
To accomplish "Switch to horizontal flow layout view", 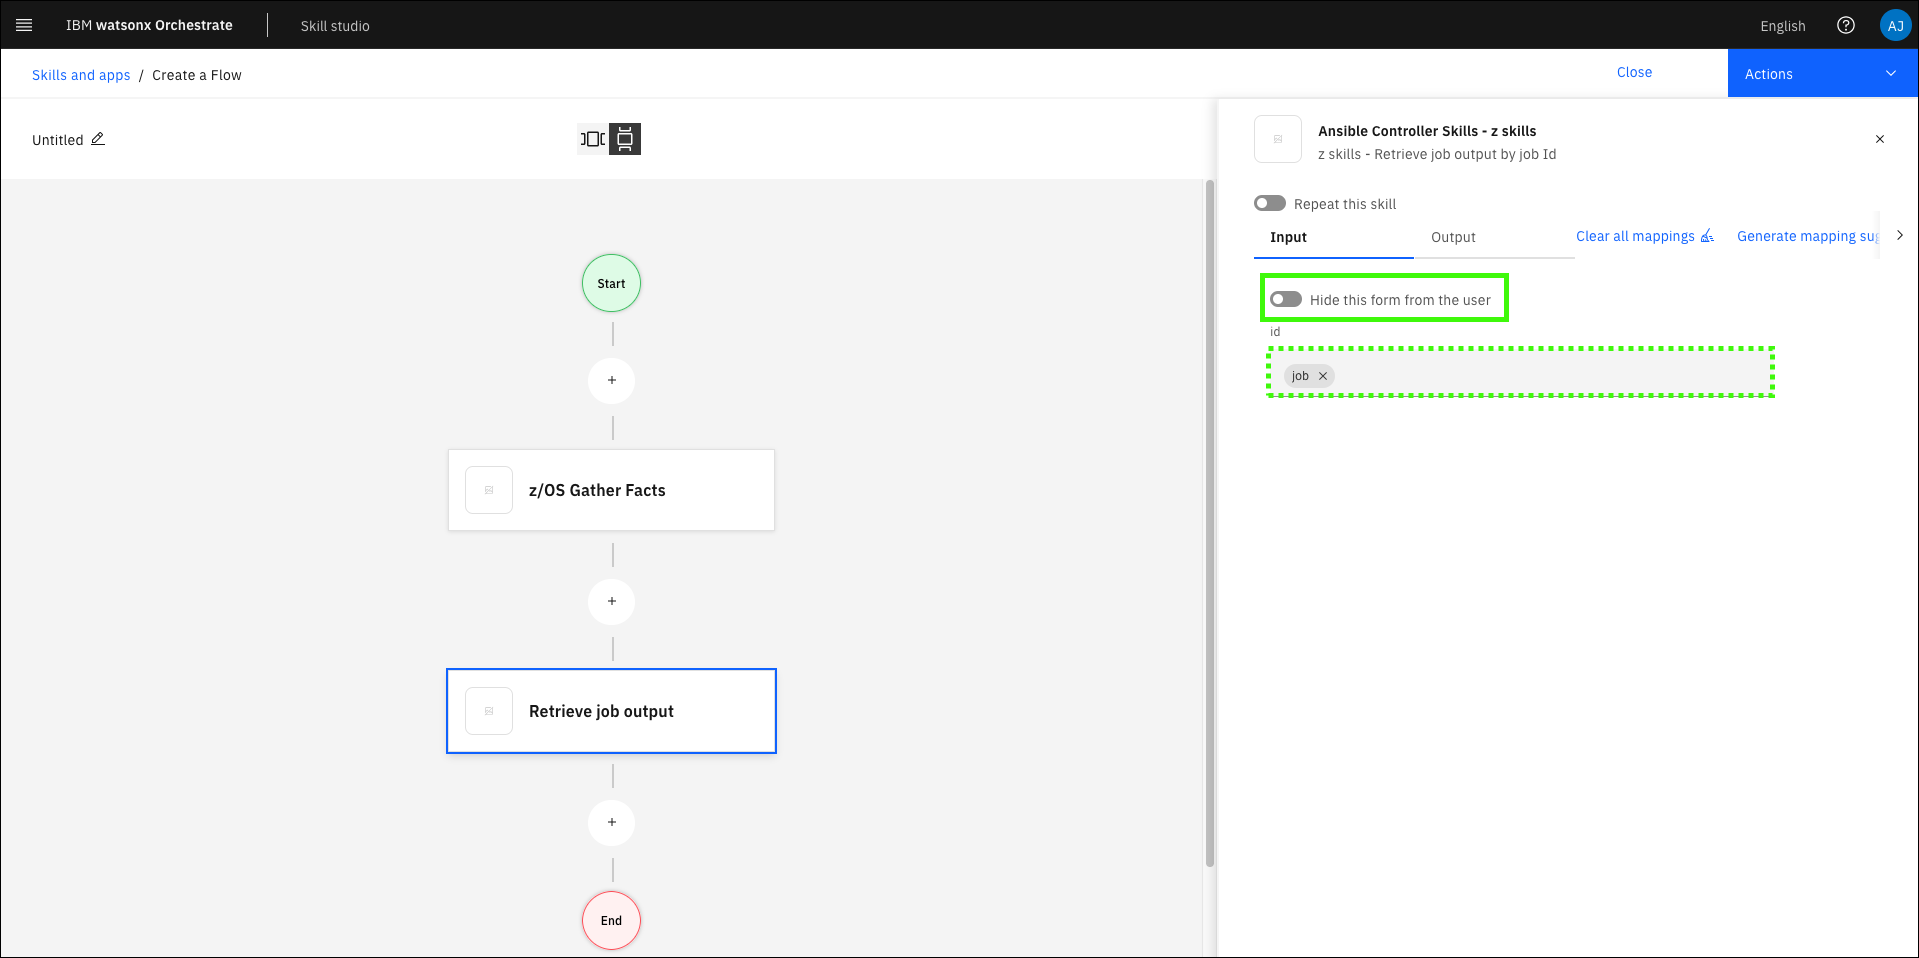I will click(x=593, y=139).
